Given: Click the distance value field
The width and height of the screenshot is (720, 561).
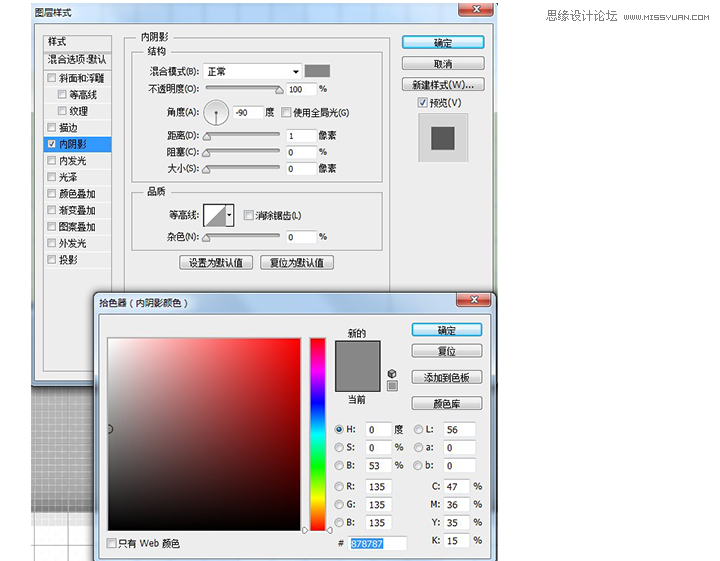Looking at the screenshot, I should pyautogui.click(x=302, y=136).
